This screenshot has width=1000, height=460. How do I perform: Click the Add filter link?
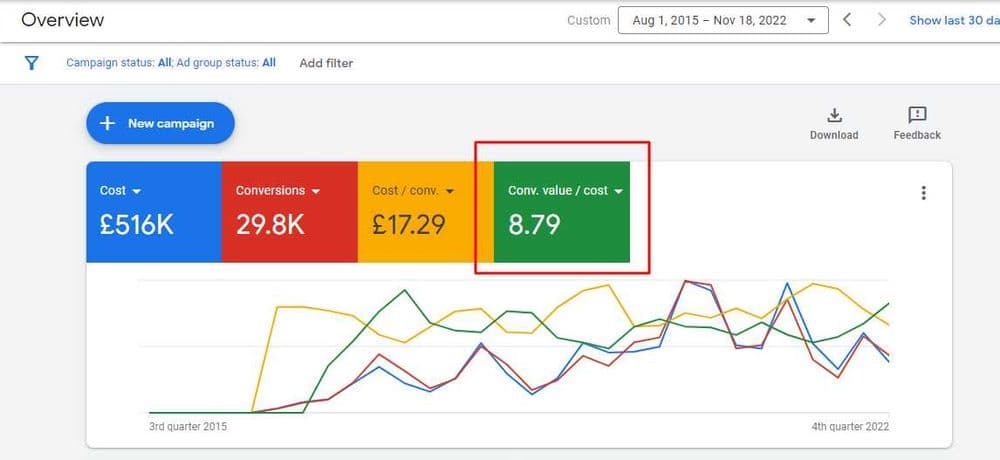(326, 63)
